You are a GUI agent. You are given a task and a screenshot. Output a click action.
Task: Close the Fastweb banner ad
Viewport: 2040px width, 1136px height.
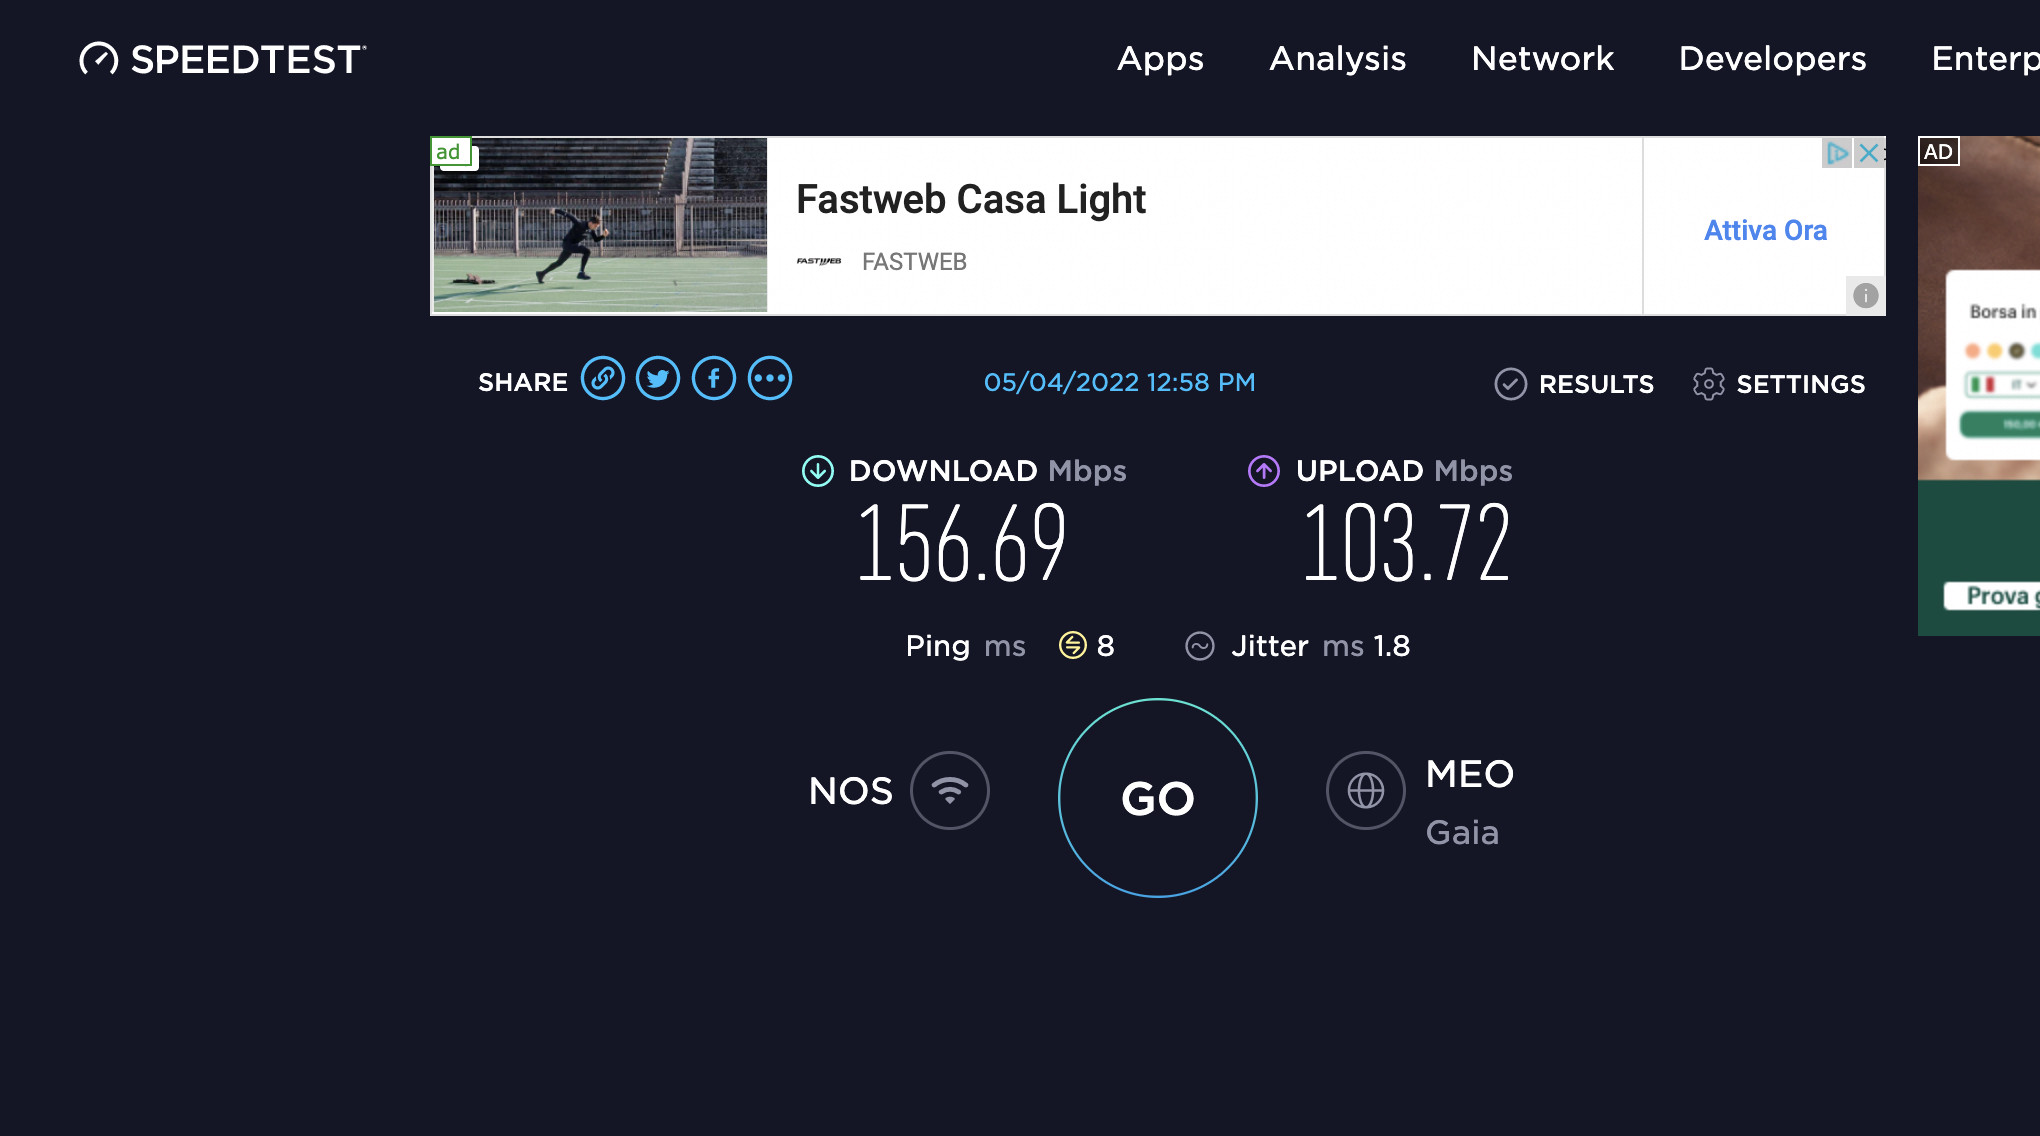pyautogui.click(x=1868, y=153)
